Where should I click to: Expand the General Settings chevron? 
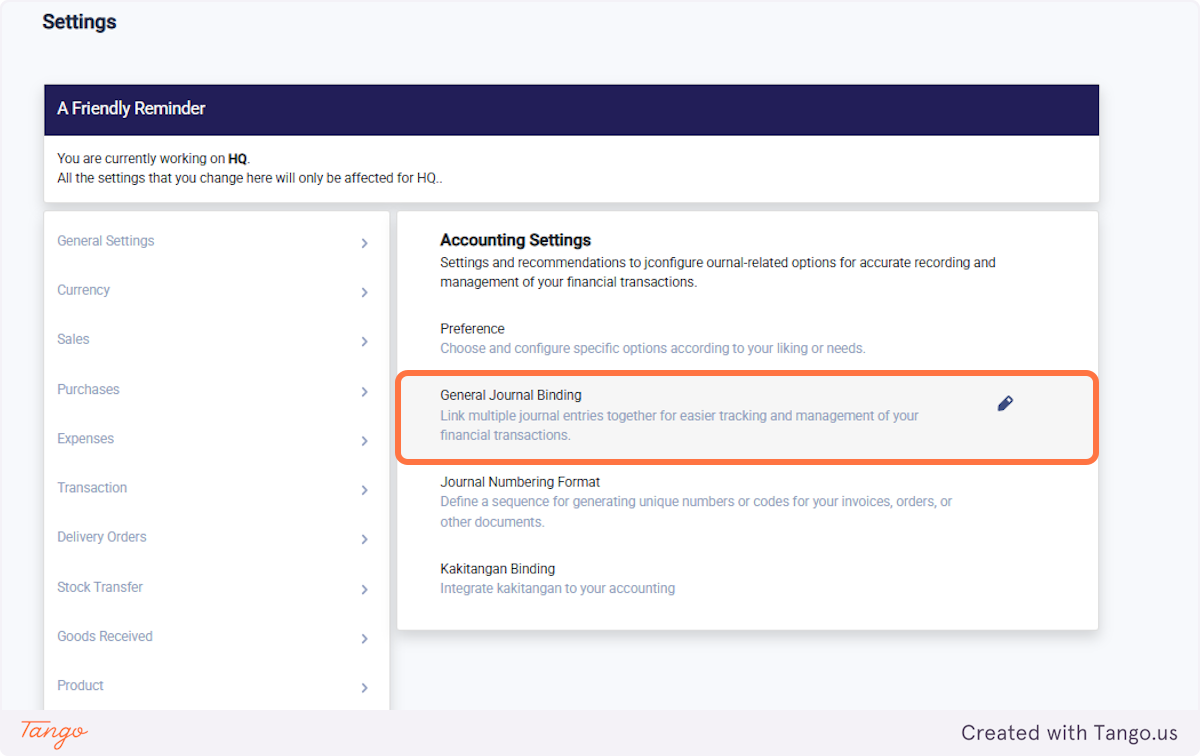tap(364, 243)
